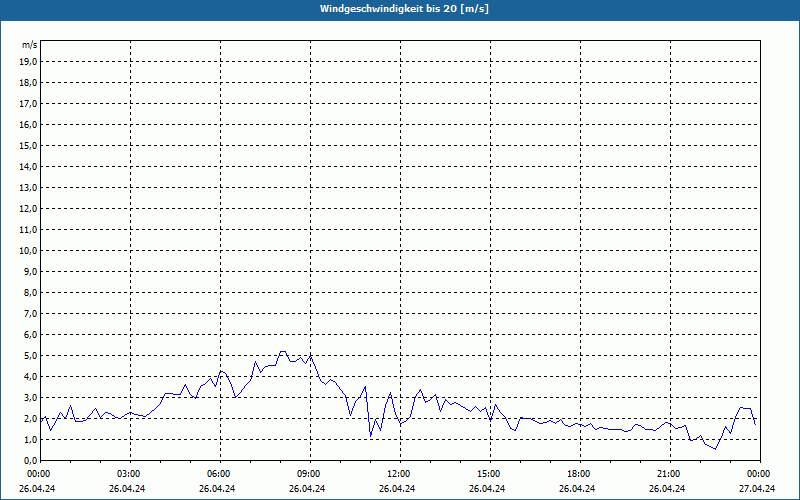The width and height of the screenshot is (800, 500).
Task: Choose the '9,0' y-axis value
Action: point(30,271)
